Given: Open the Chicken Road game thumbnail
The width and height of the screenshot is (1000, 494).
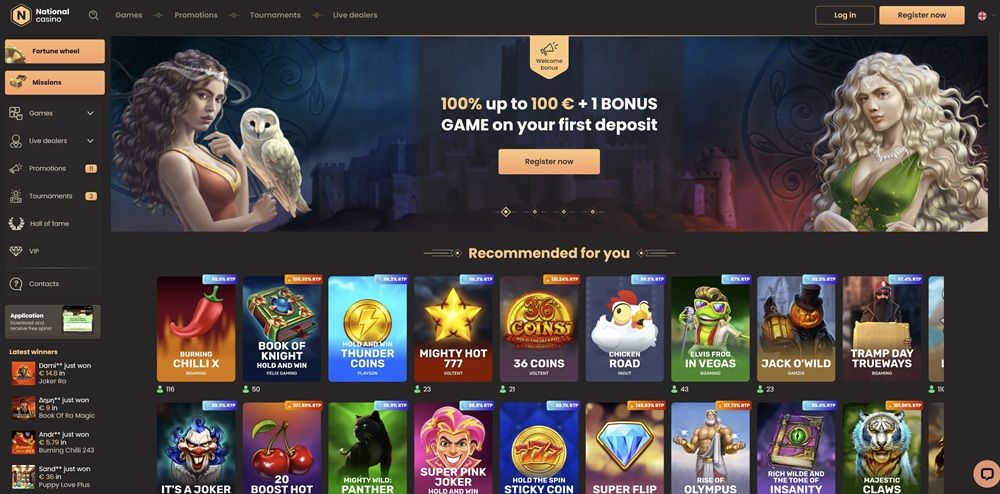Looking at the screenshot, I should (624, 328).
